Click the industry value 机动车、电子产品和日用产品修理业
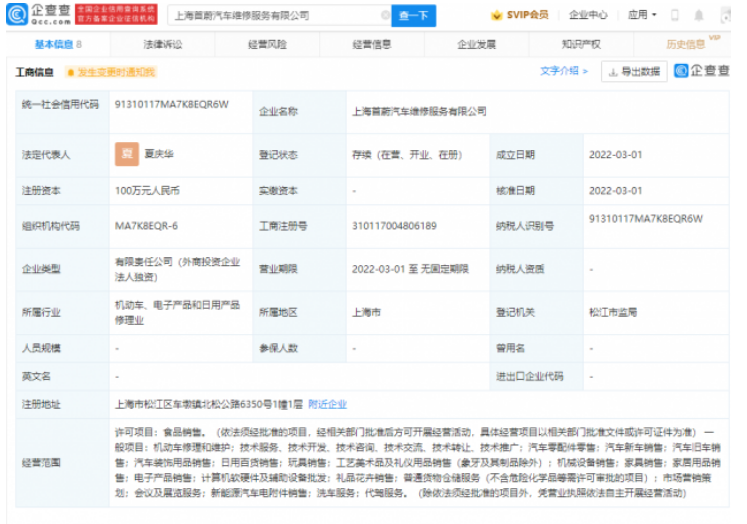747x524 pixels. tap(177, 312)
